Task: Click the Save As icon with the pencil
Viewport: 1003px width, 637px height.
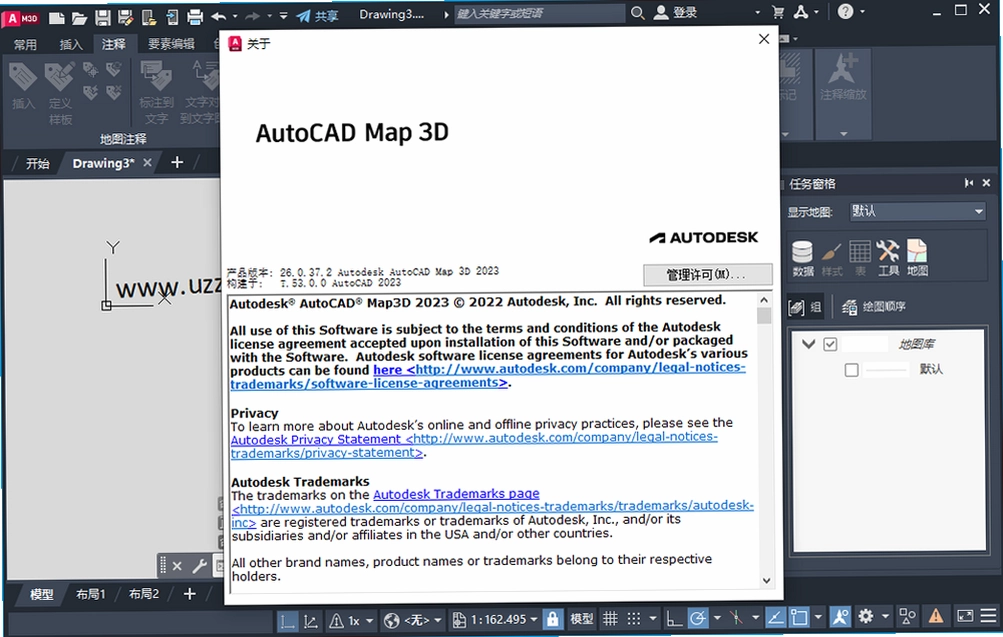Action: (x=125, y=18)
